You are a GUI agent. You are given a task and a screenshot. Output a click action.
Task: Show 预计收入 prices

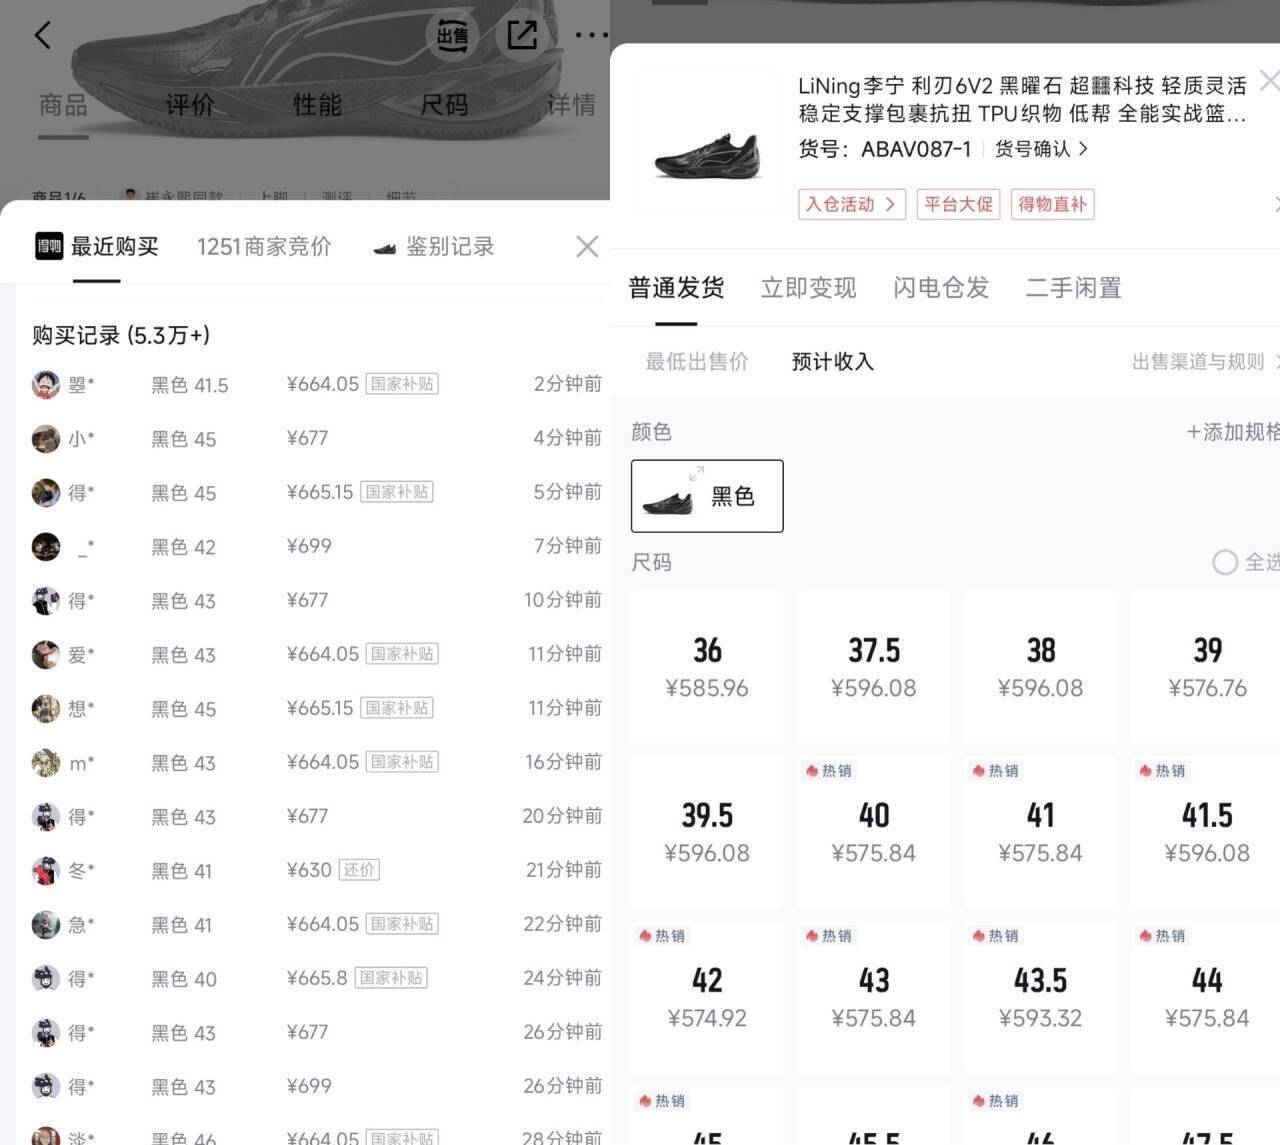[x=832, y=361]
